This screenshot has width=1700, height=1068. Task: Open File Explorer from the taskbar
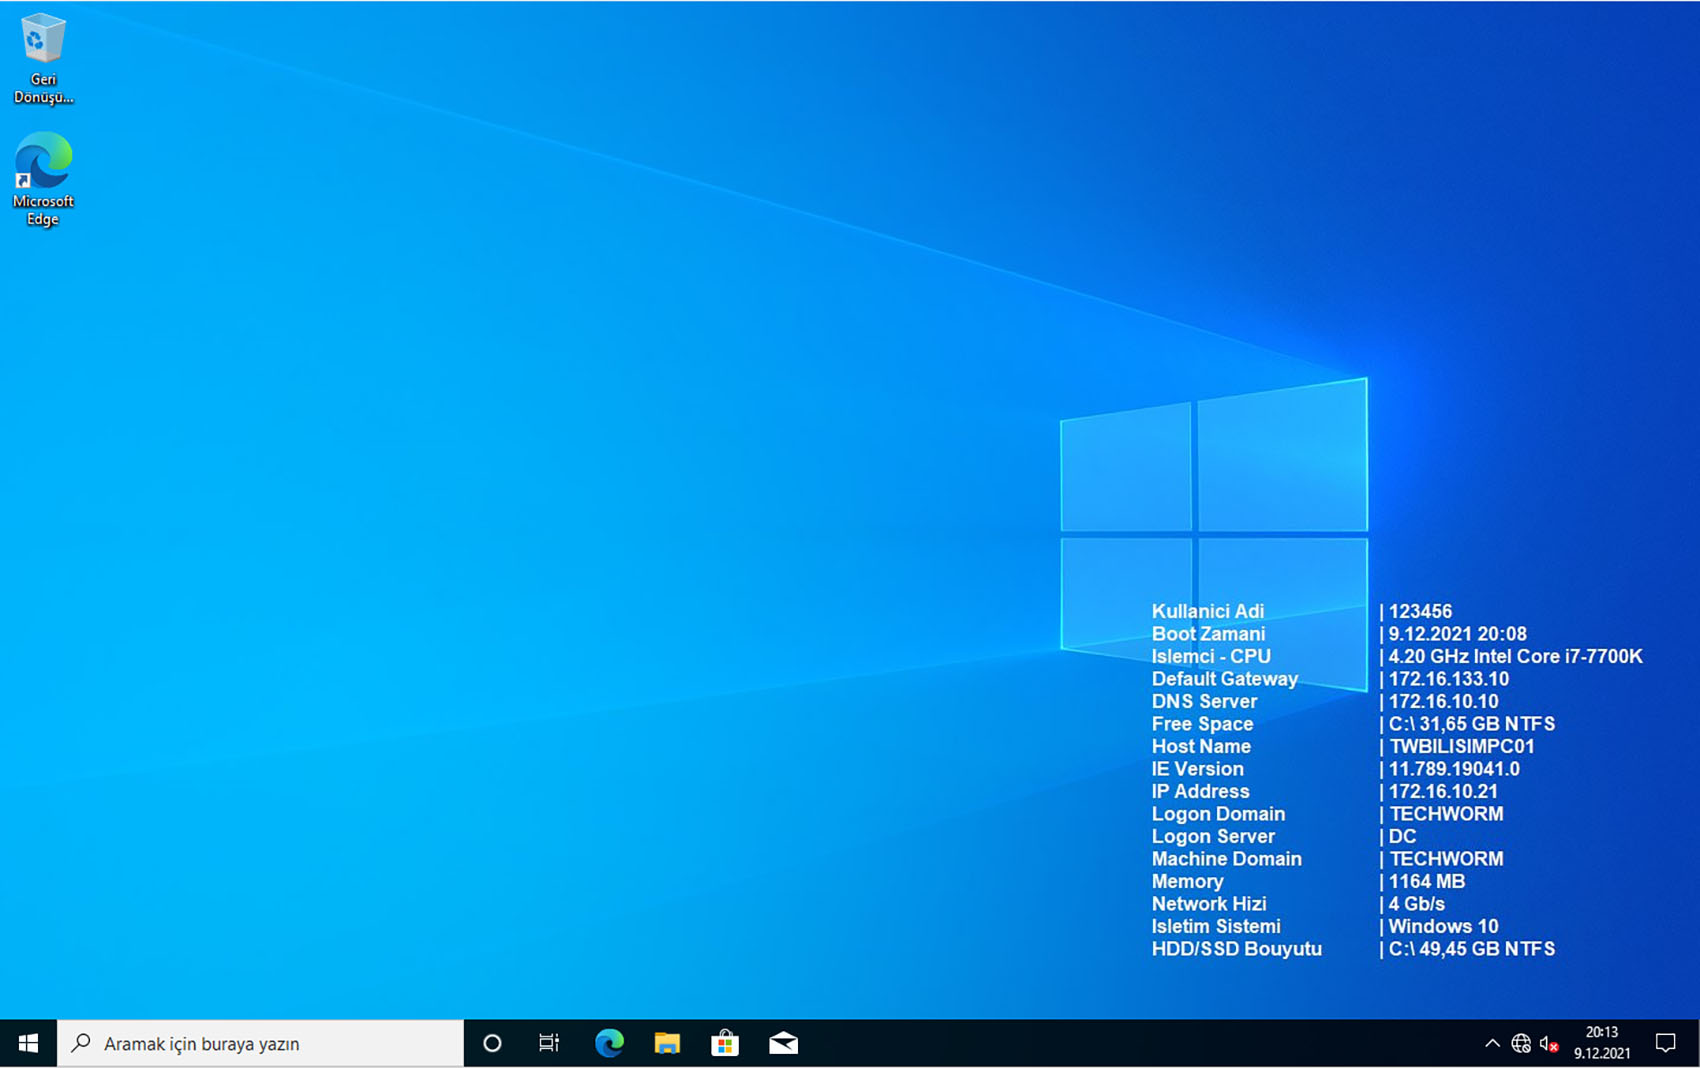click(667, 1043)
